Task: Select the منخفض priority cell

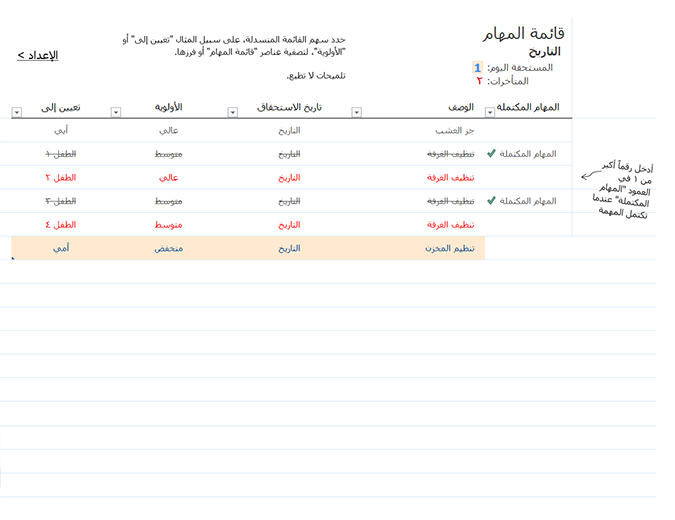Action: pyautogui.click(x=169, y=248)
